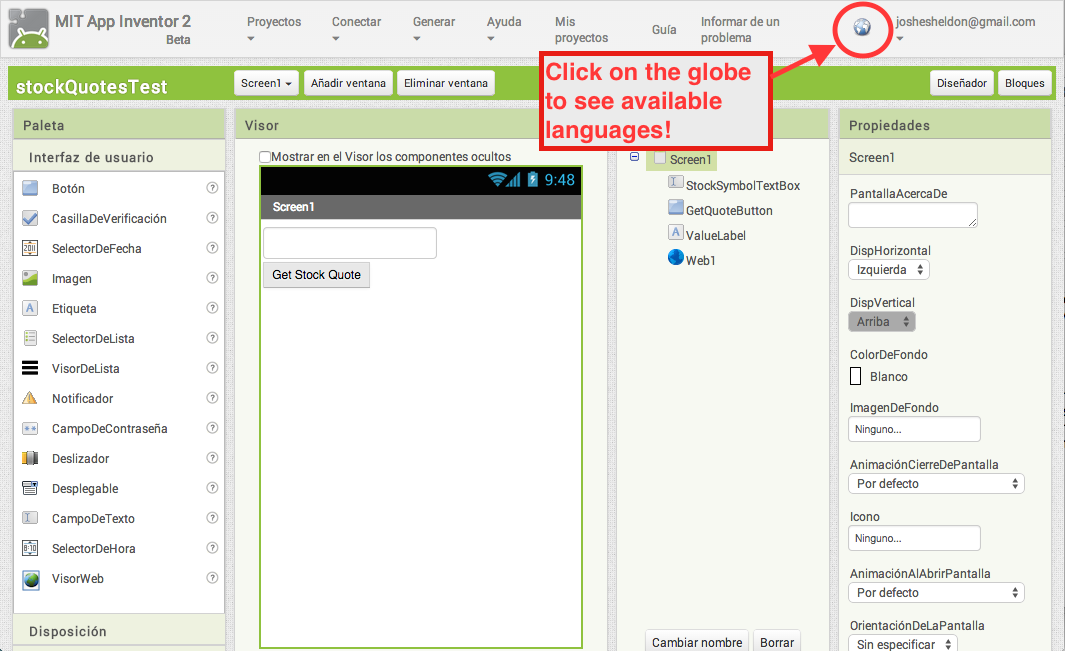Image resolution: width=1065 pixels, height=651 pixels.
Task: Select the Botón palette icon
Action: (30, 188)
